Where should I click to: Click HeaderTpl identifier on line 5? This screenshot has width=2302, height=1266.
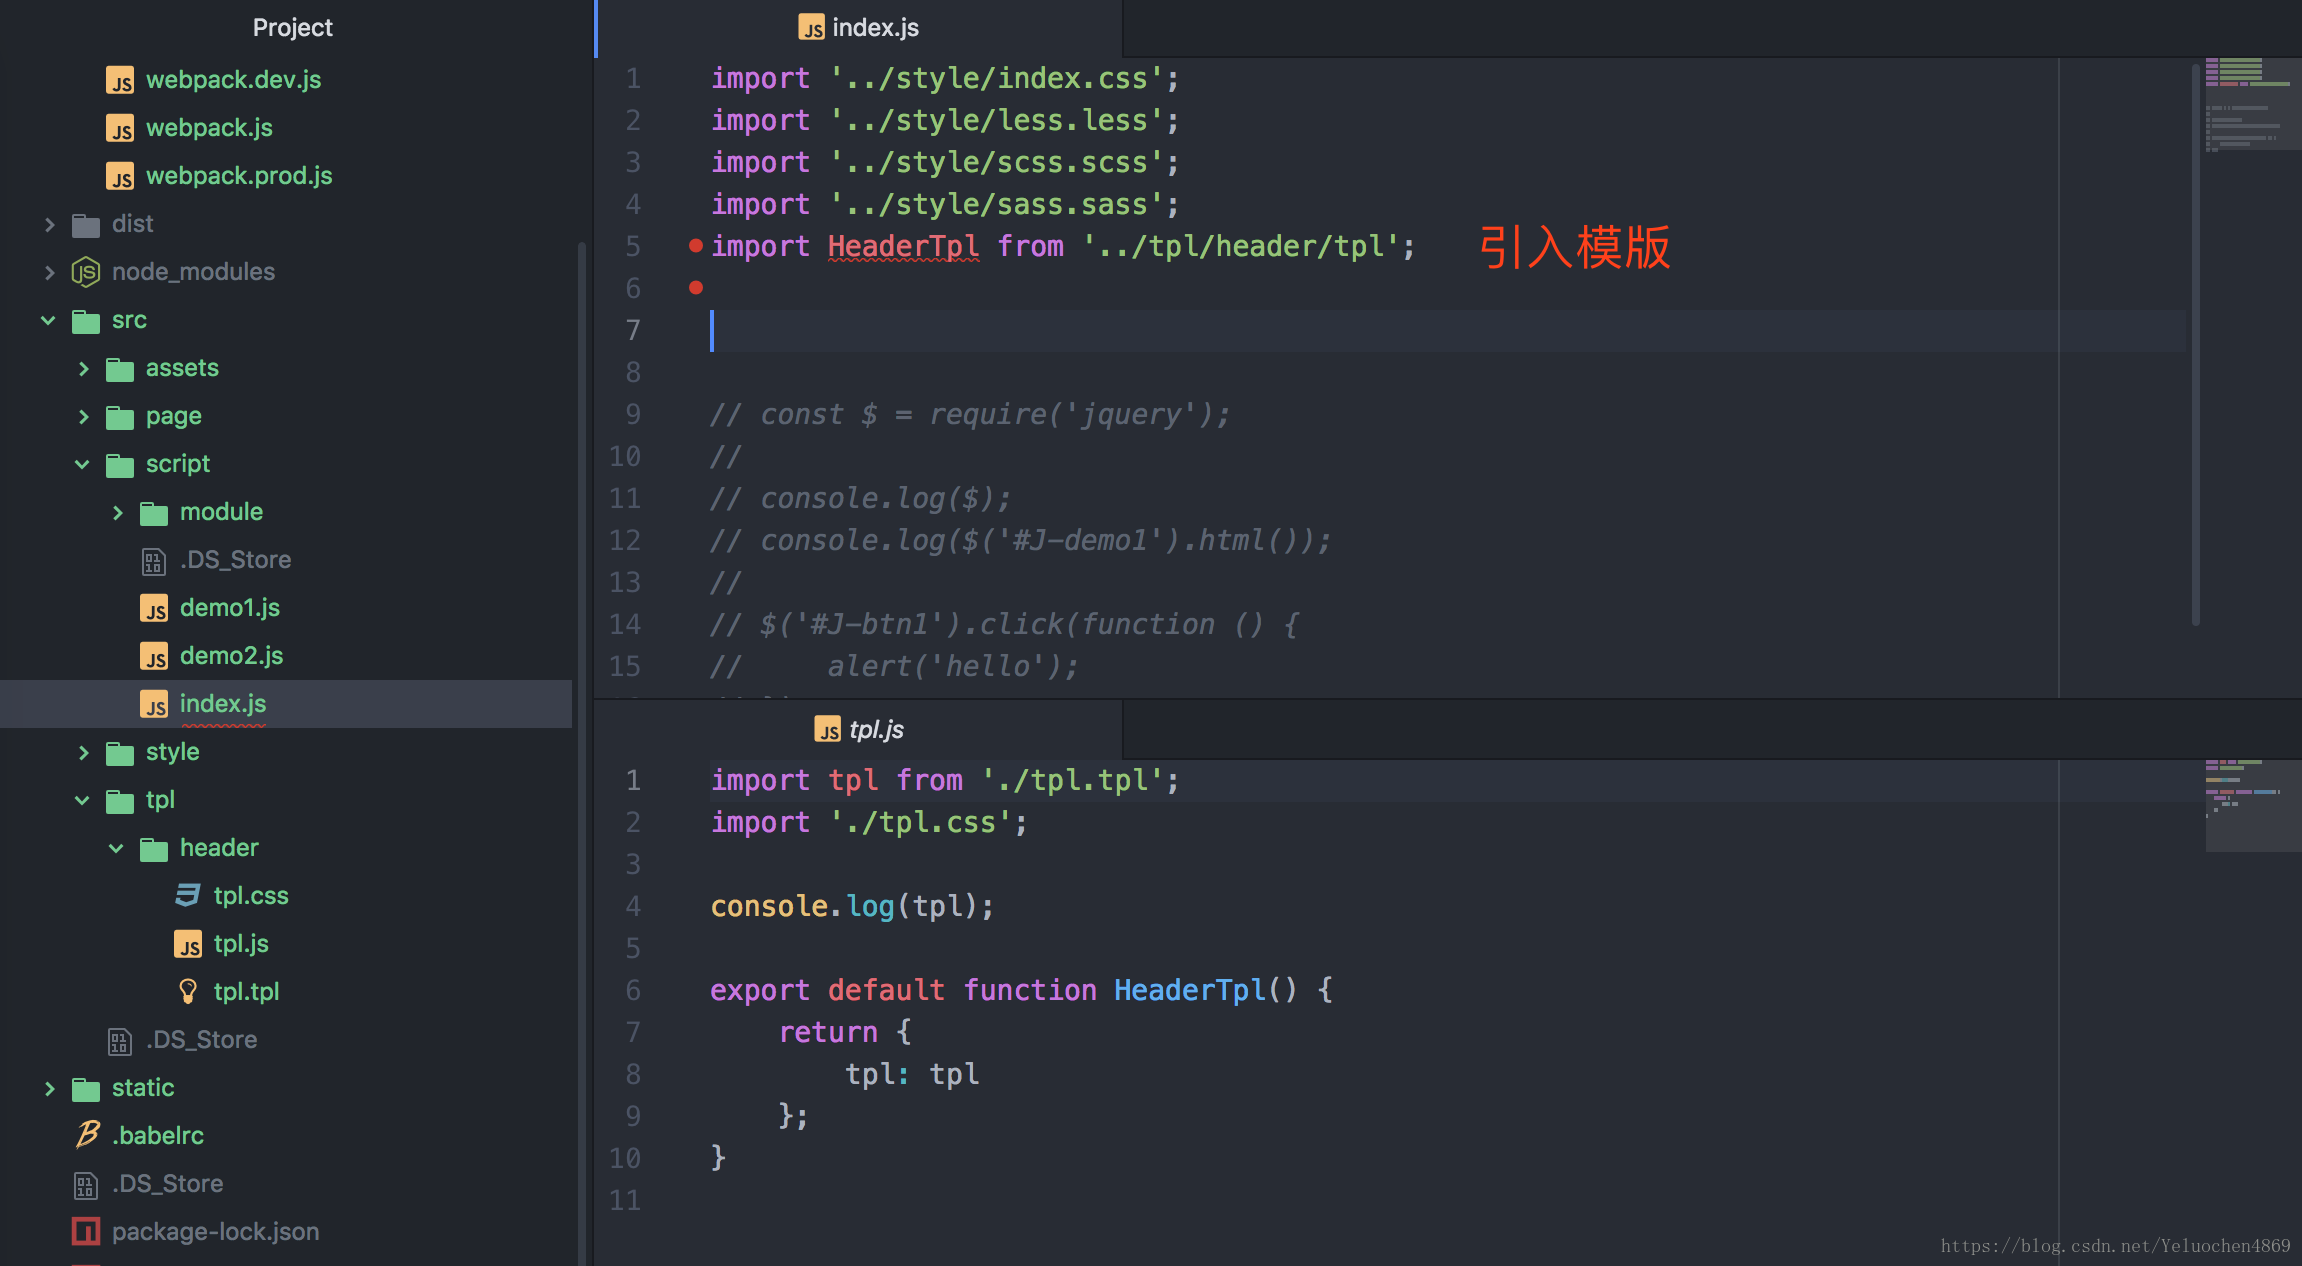[x=903, y=246]
